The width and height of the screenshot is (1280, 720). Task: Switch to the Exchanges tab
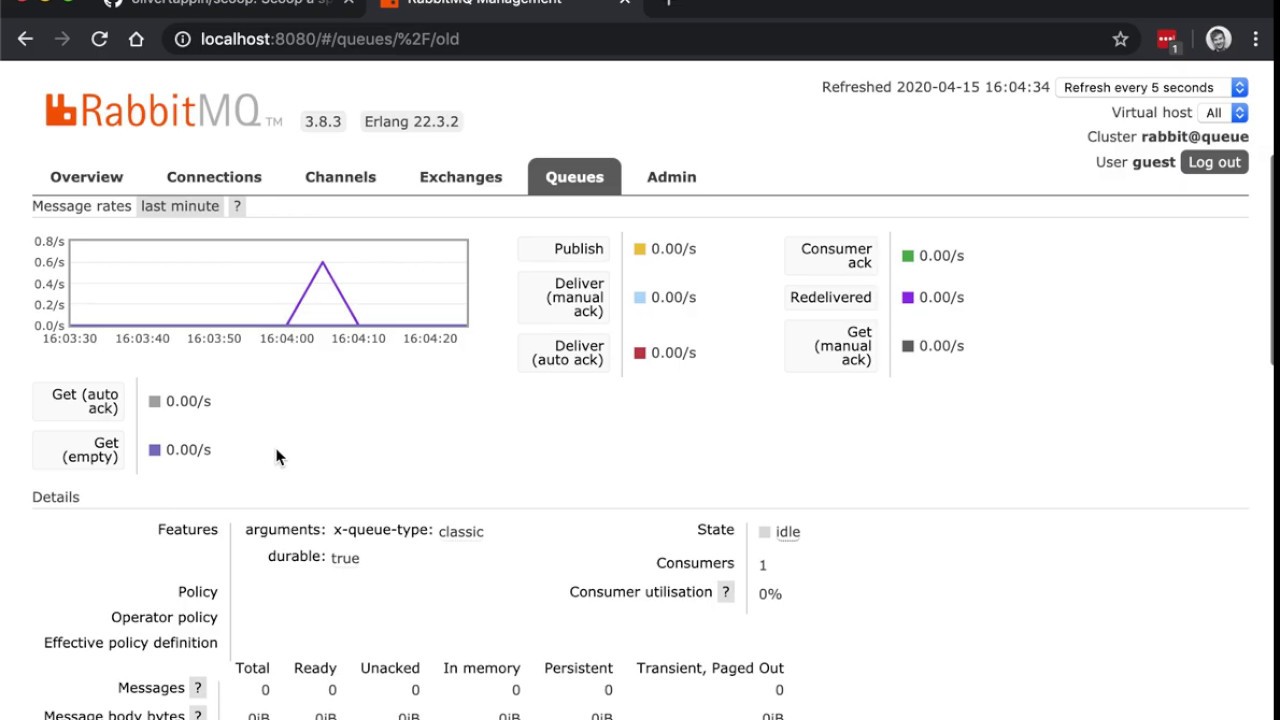point(461,177)
